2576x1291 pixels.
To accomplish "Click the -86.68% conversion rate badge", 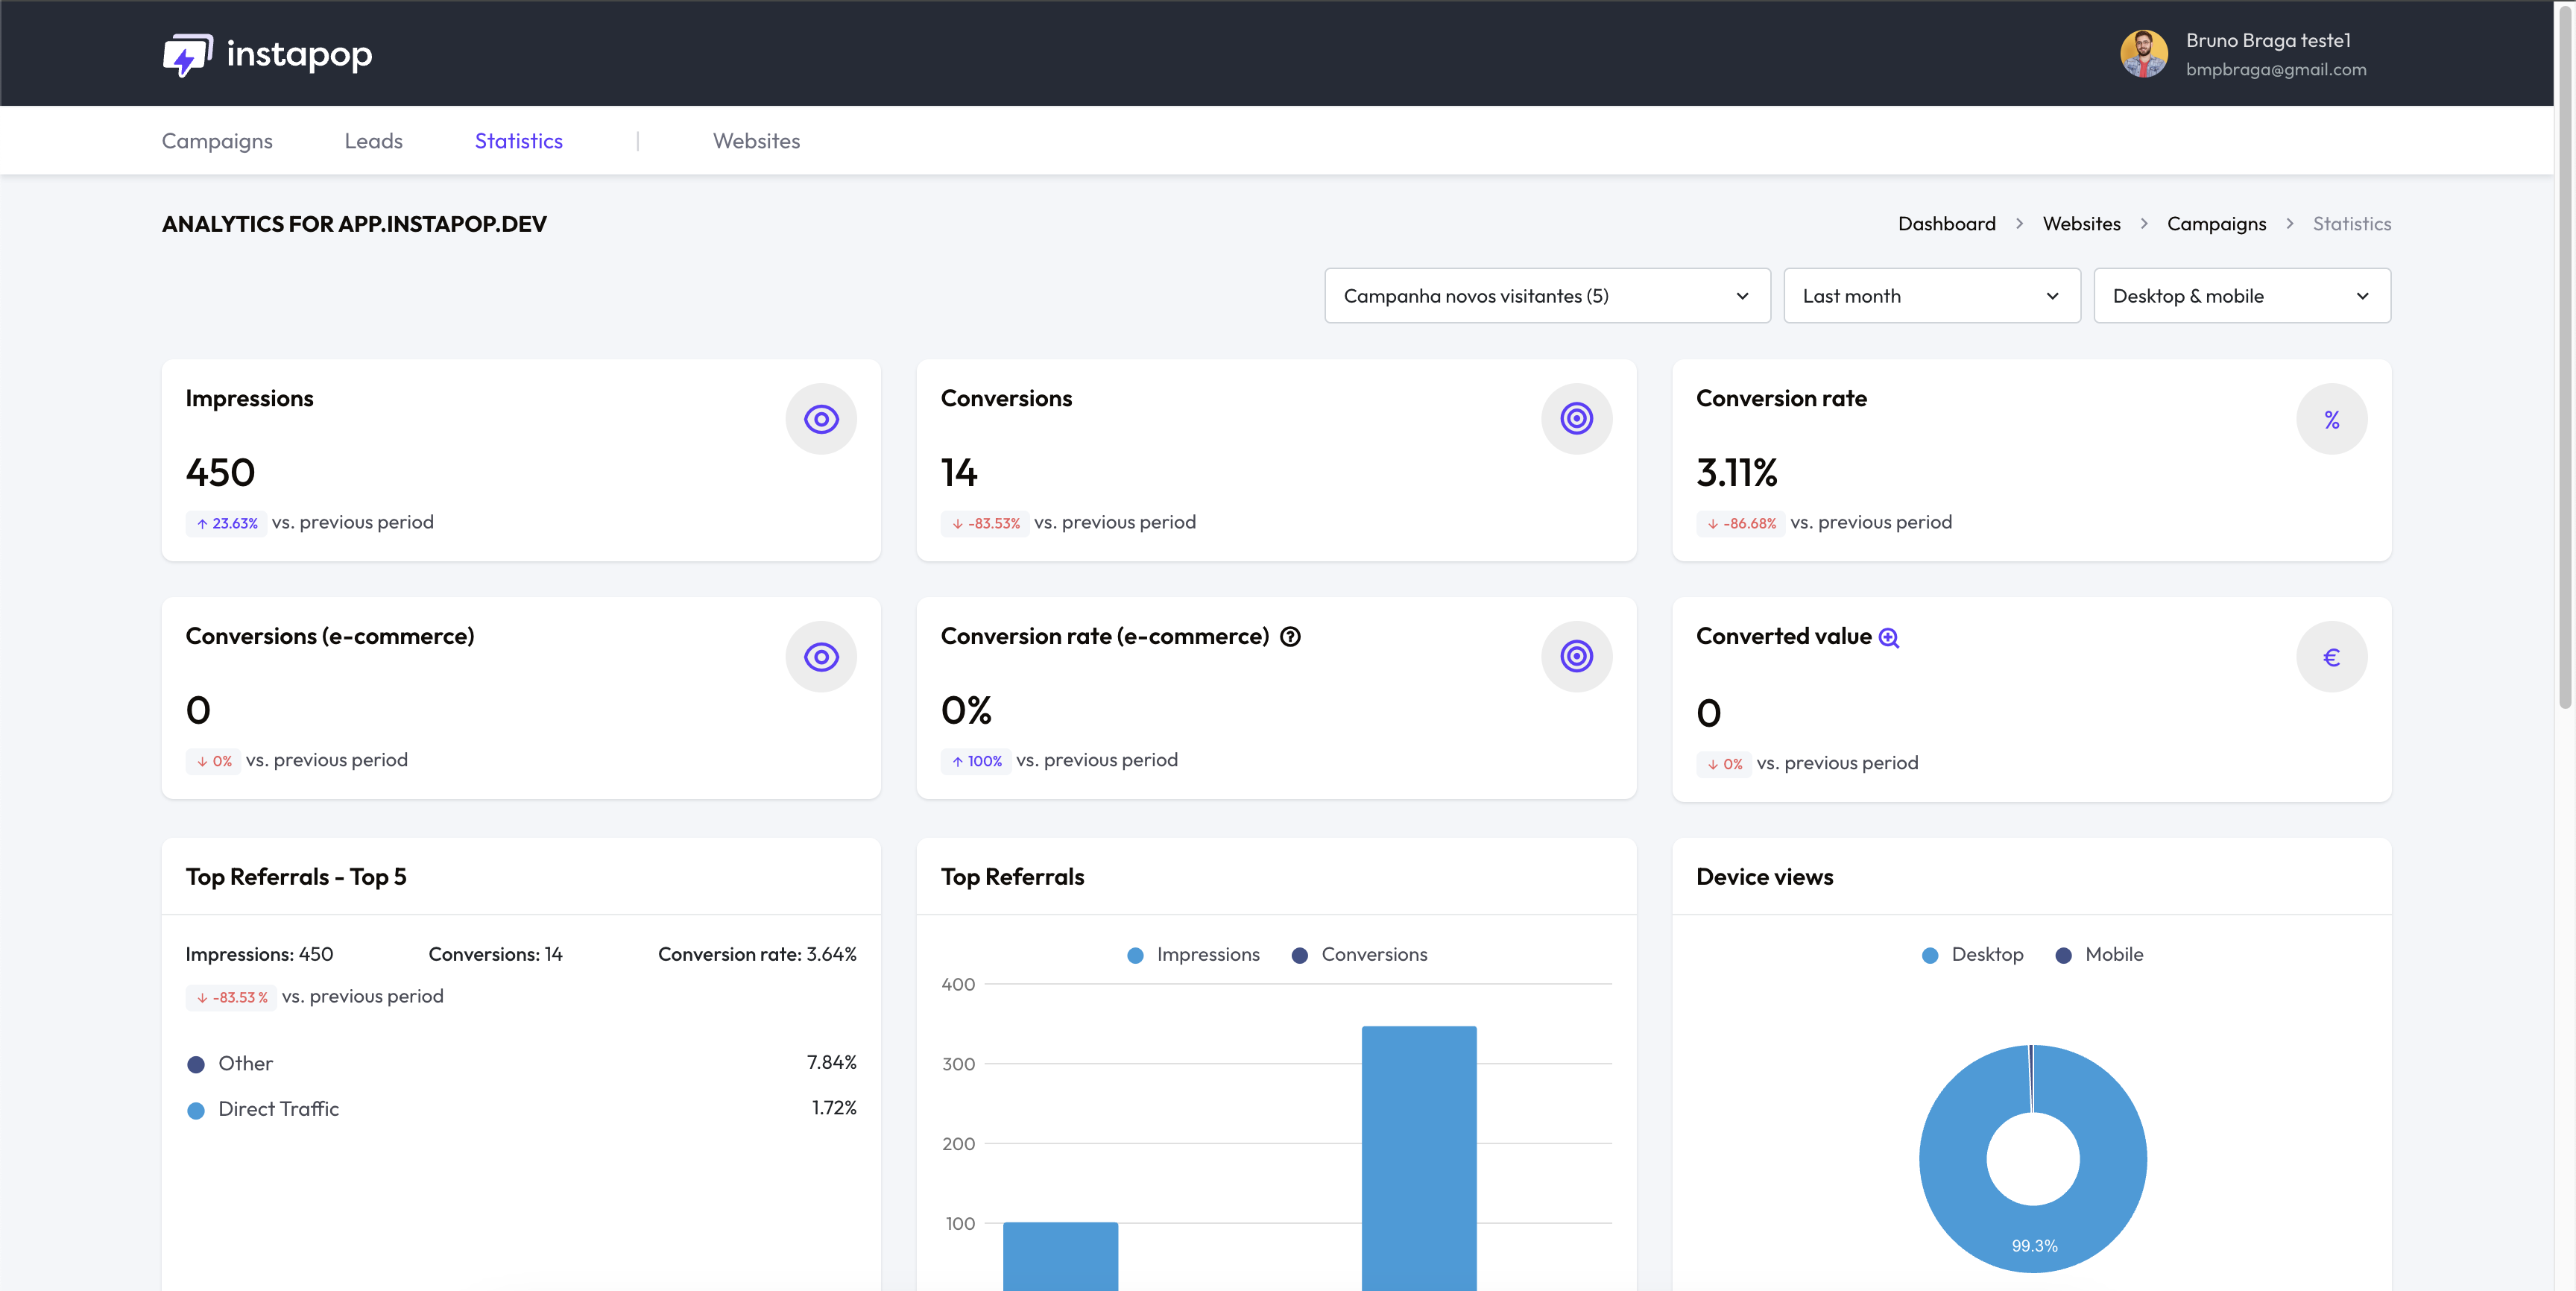I will (1740, 523).
